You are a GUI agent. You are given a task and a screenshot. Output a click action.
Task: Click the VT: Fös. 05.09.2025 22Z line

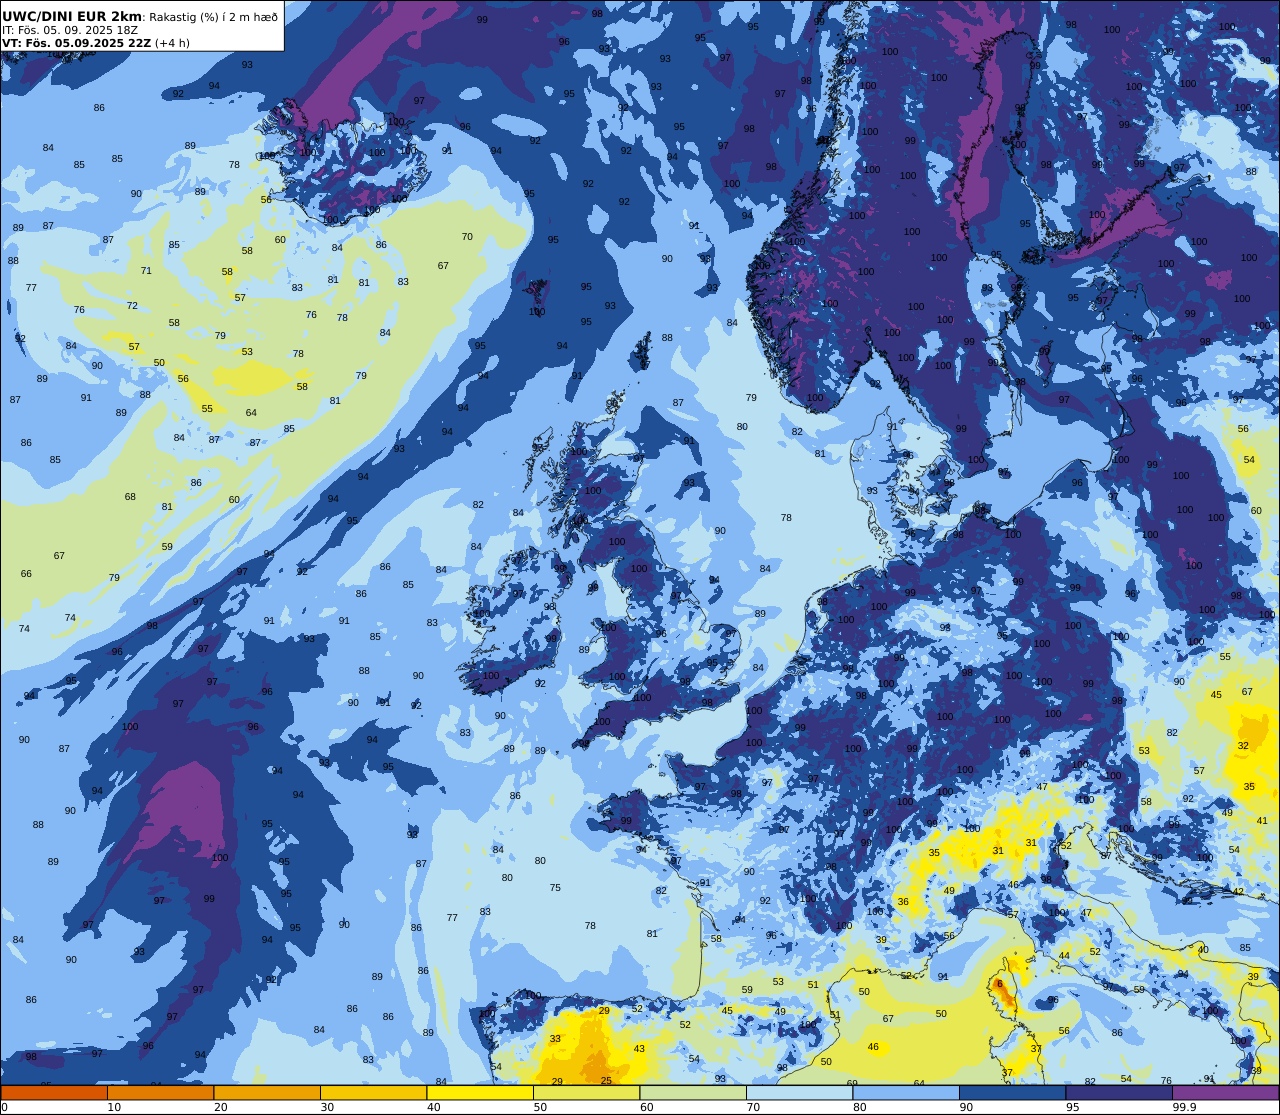click(x=76, y=43)
